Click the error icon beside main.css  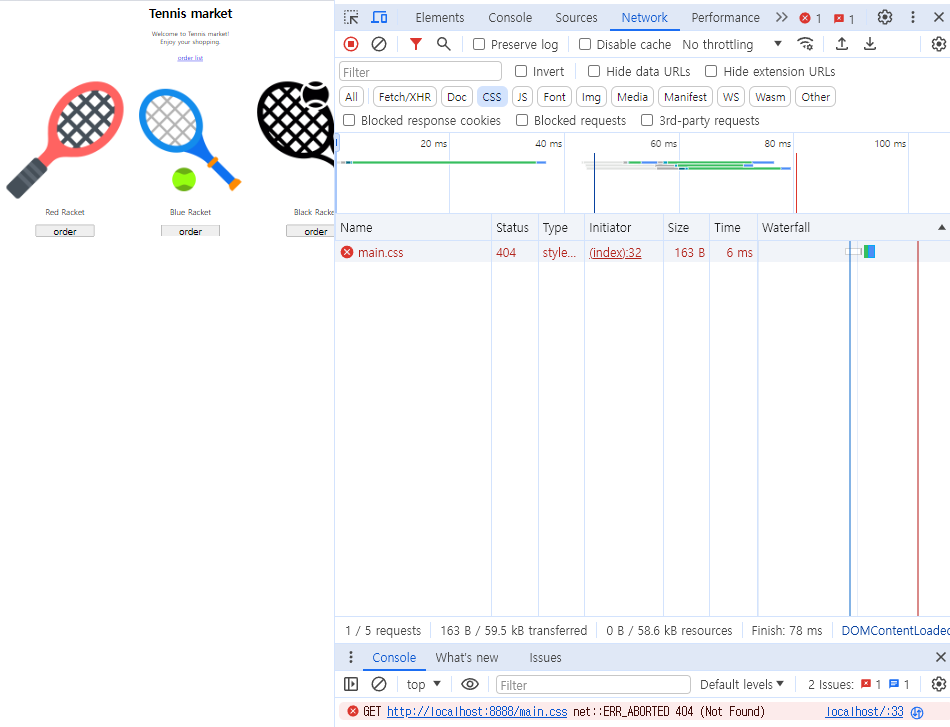point(347,252)
